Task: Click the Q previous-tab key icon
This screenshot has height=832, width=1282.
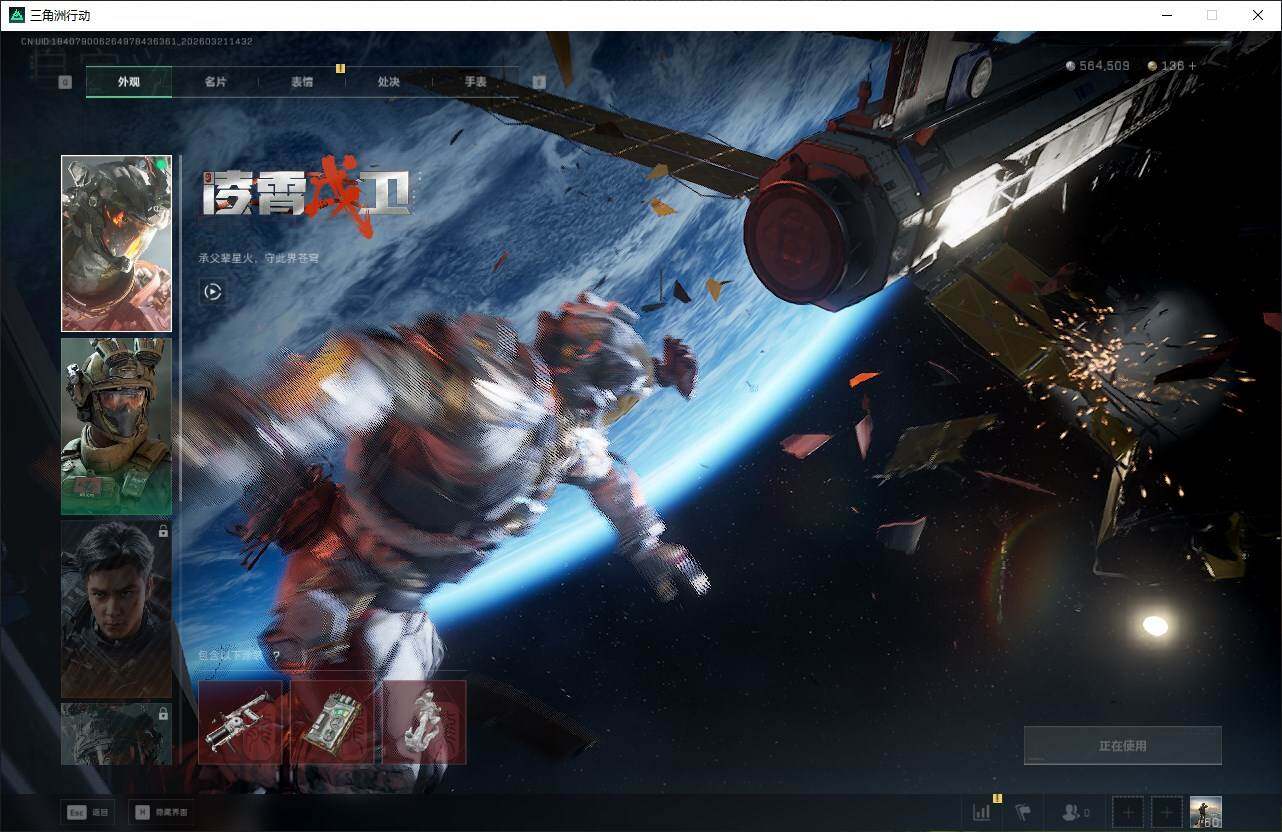Action: coord(65,82)
